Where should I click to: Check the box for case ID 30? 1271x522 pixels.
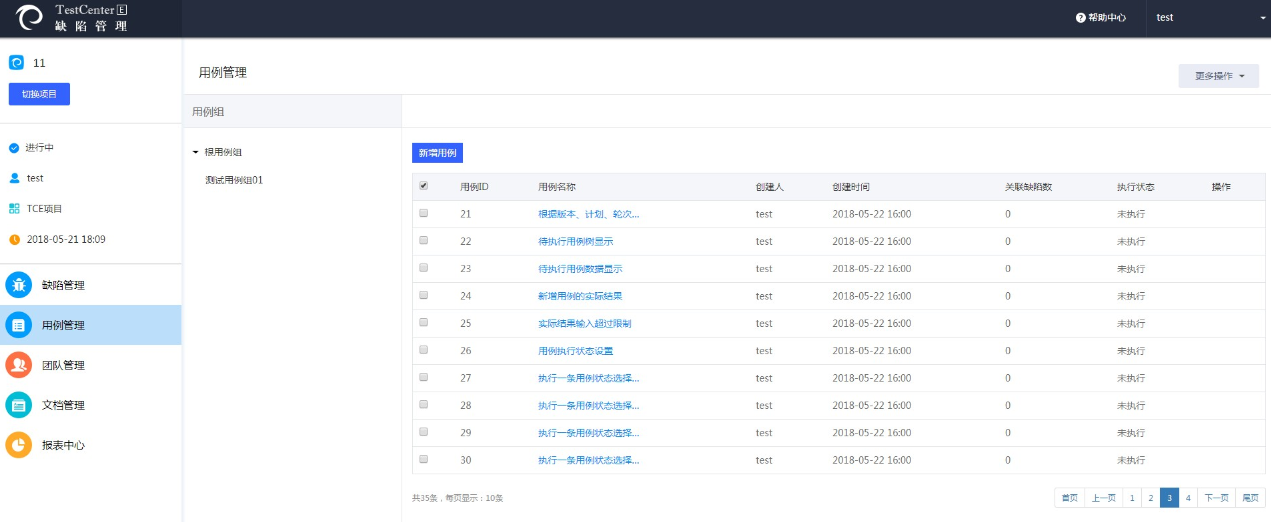point(423,459)
